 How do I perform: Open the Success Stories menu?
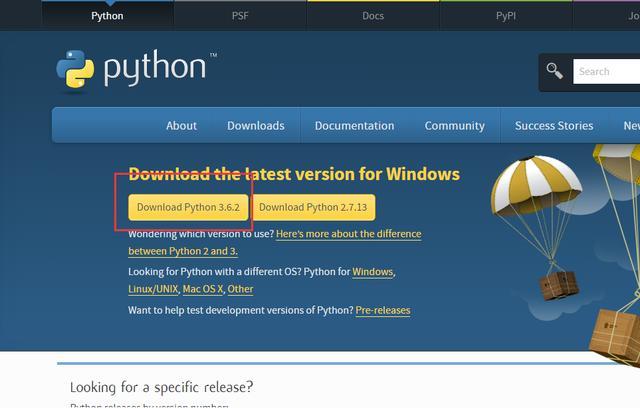coord(554,126)
